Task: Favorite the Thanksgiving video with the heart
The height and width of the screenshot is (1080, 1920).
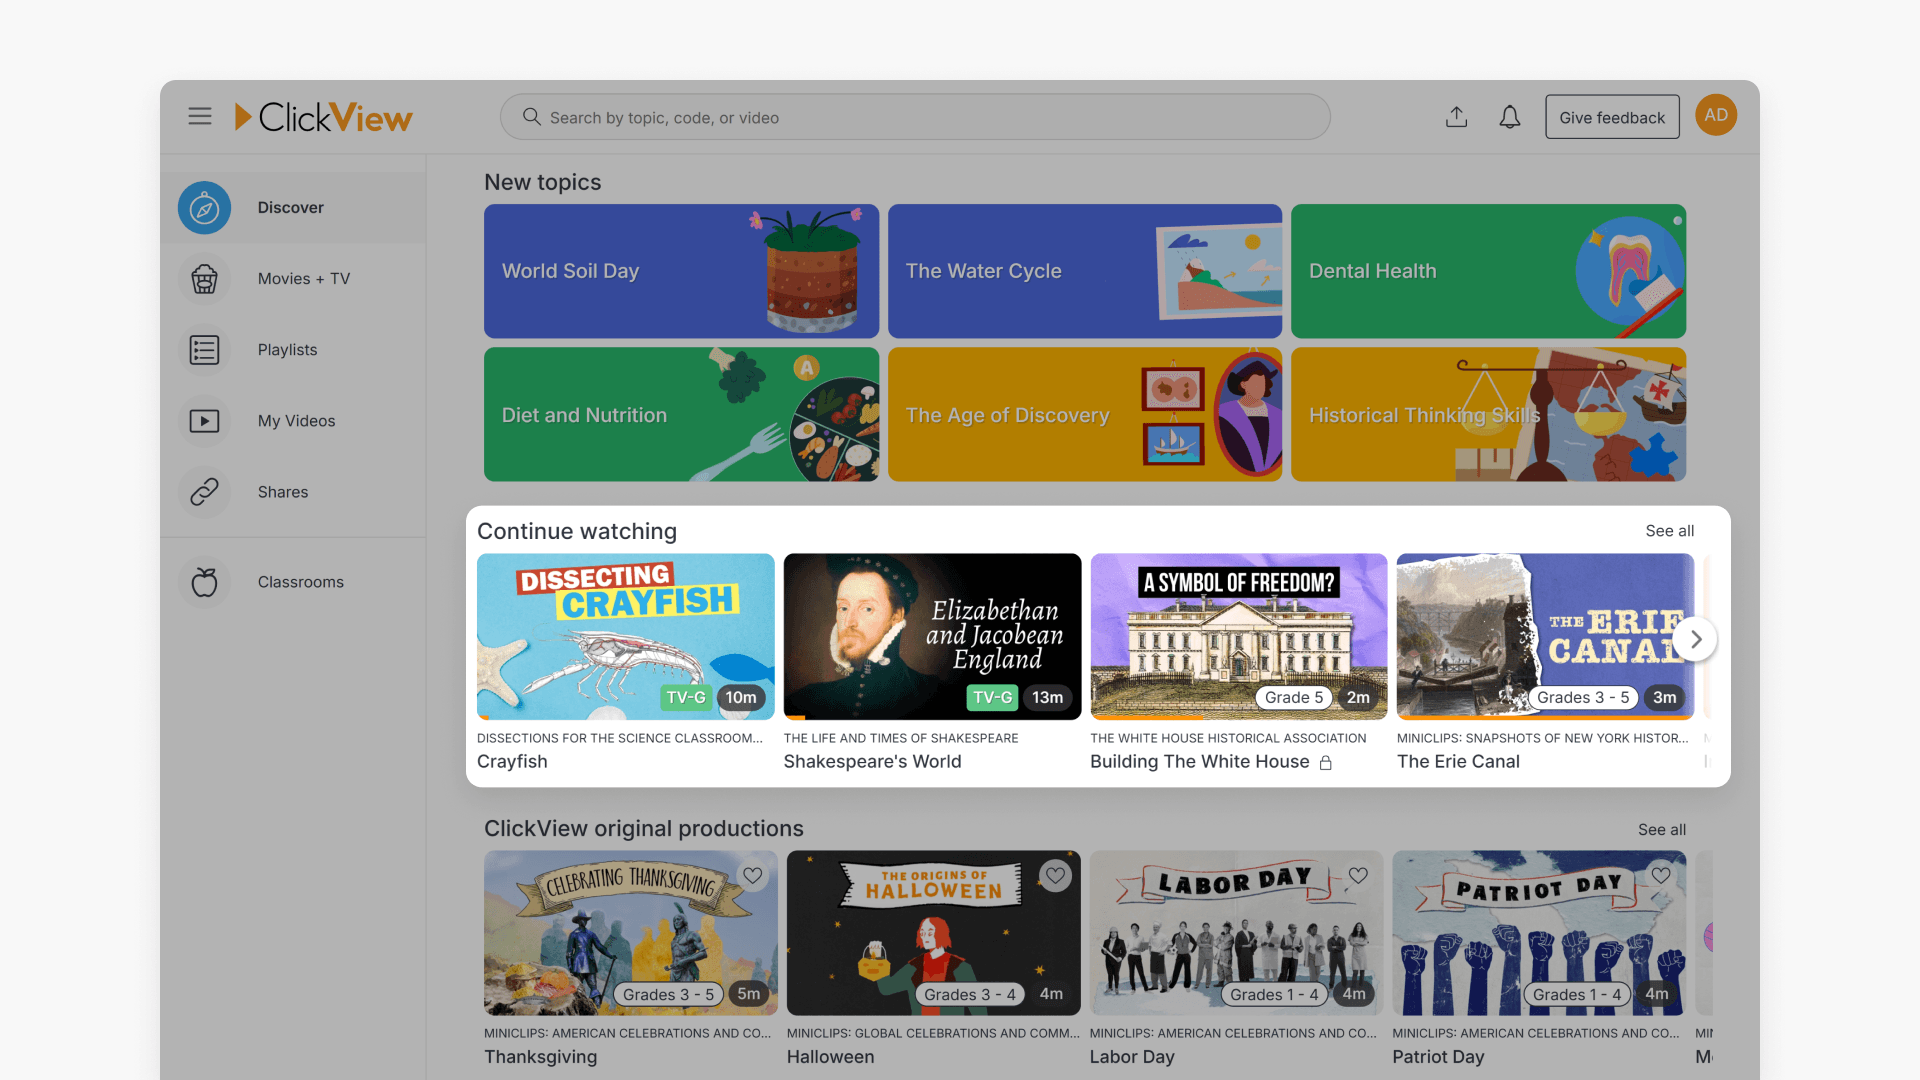Action: click(x=753, y=875)
